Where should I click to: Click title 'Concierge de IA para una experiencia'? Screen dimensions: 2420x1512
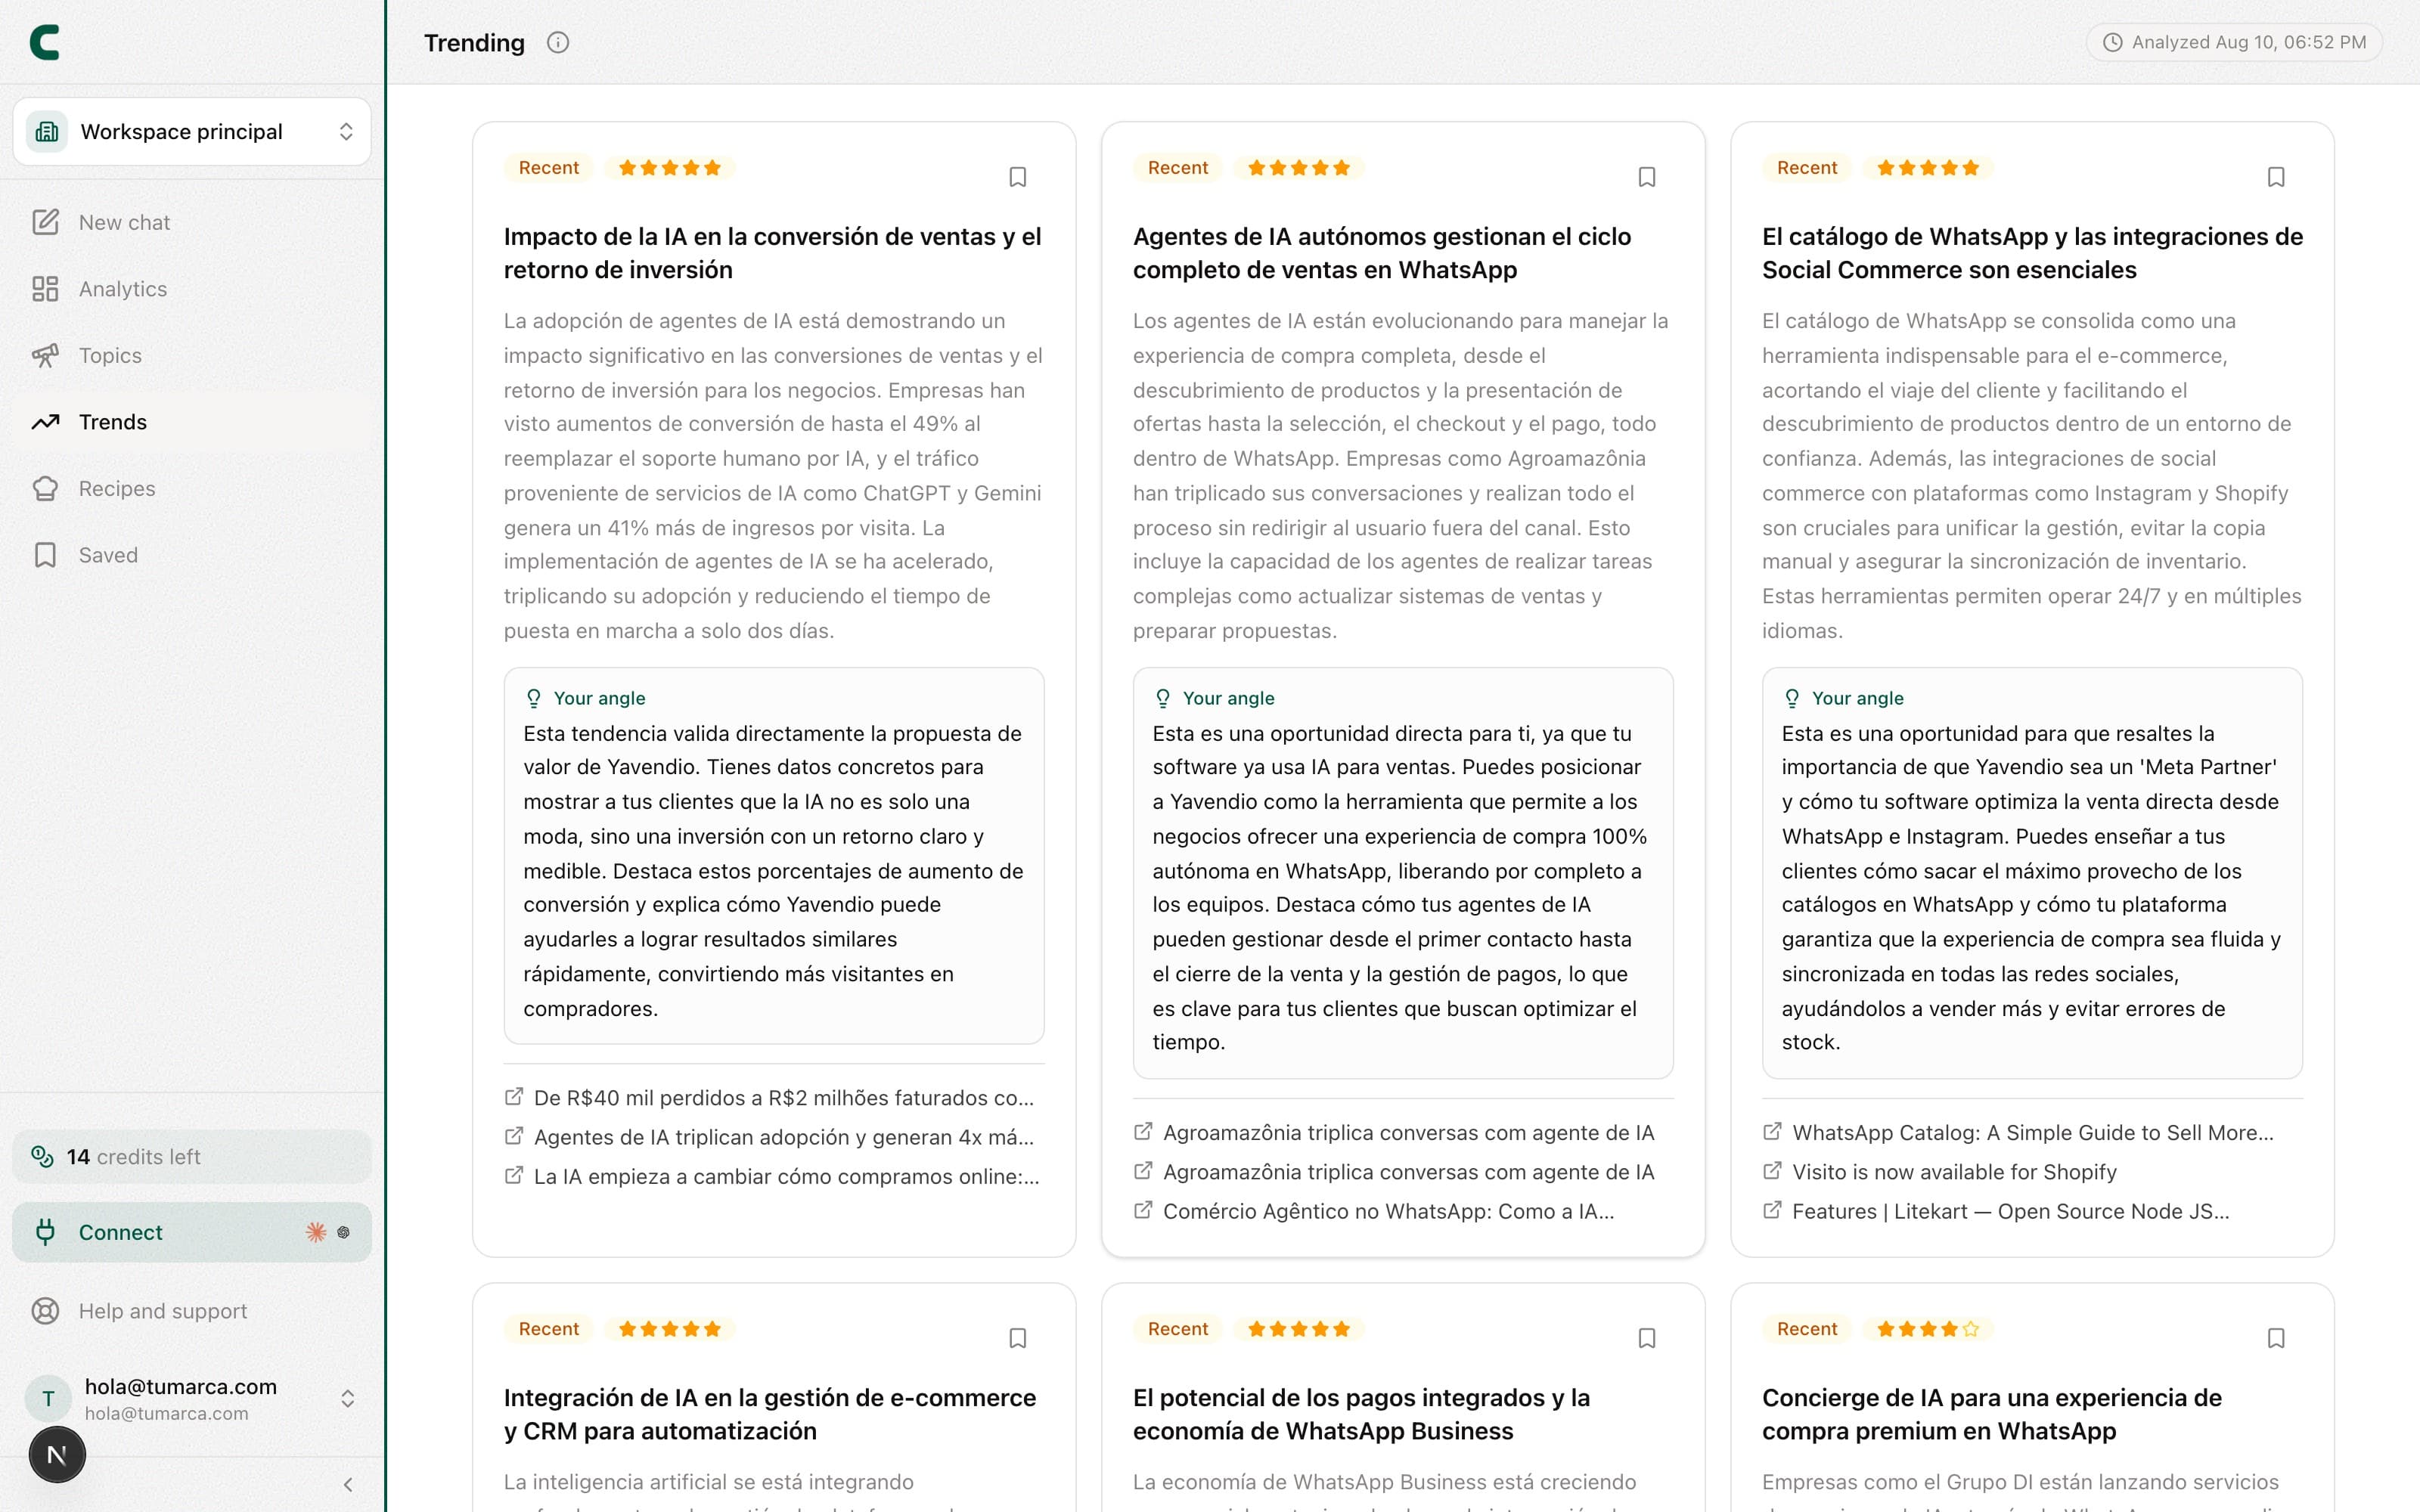point(1992,1414)
